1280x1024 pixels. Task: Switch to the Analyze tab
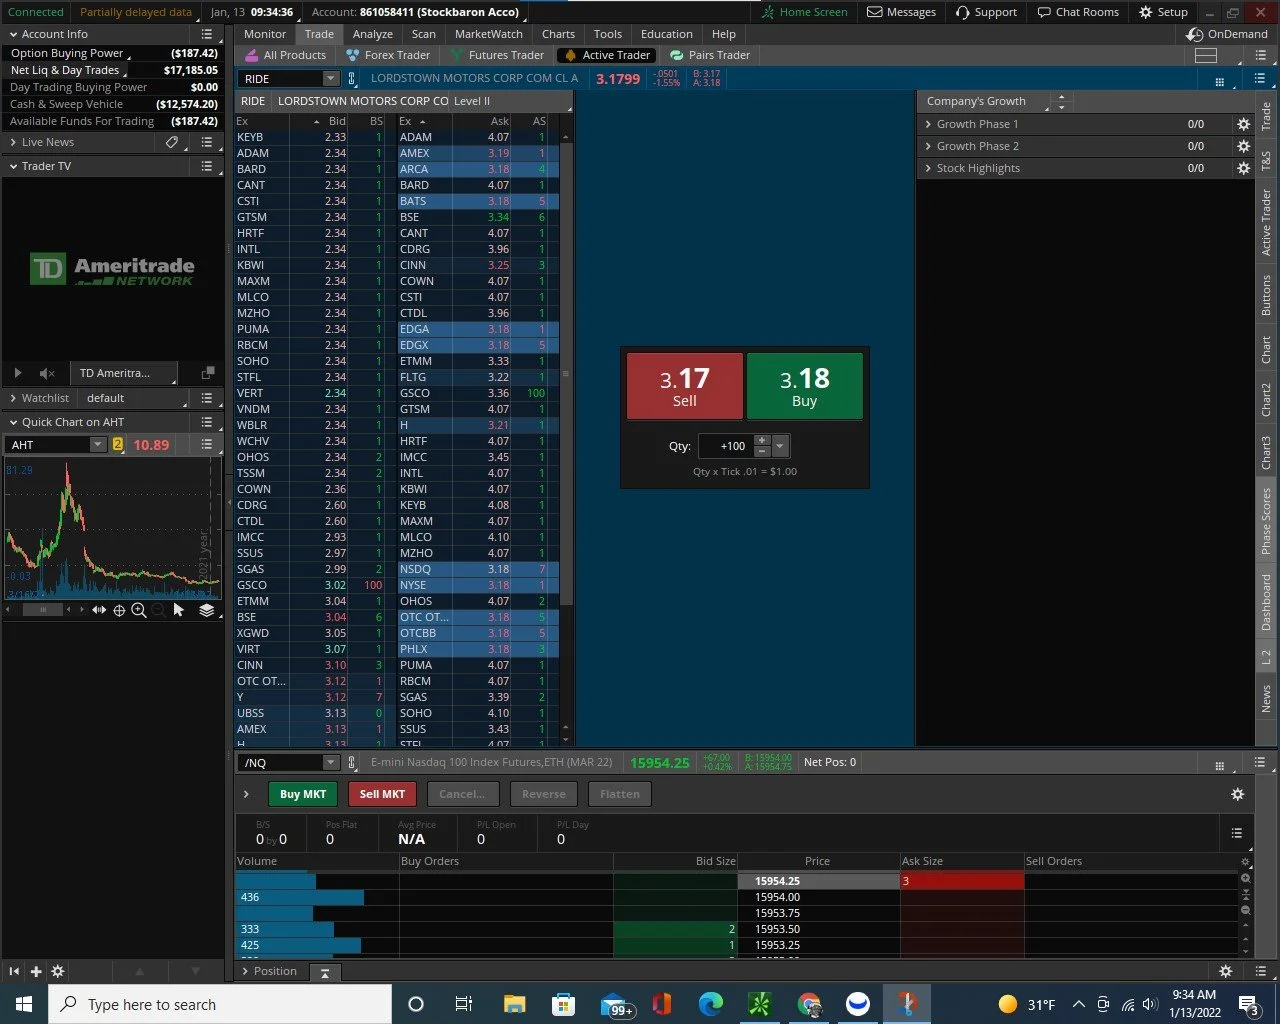coord(372,34)
